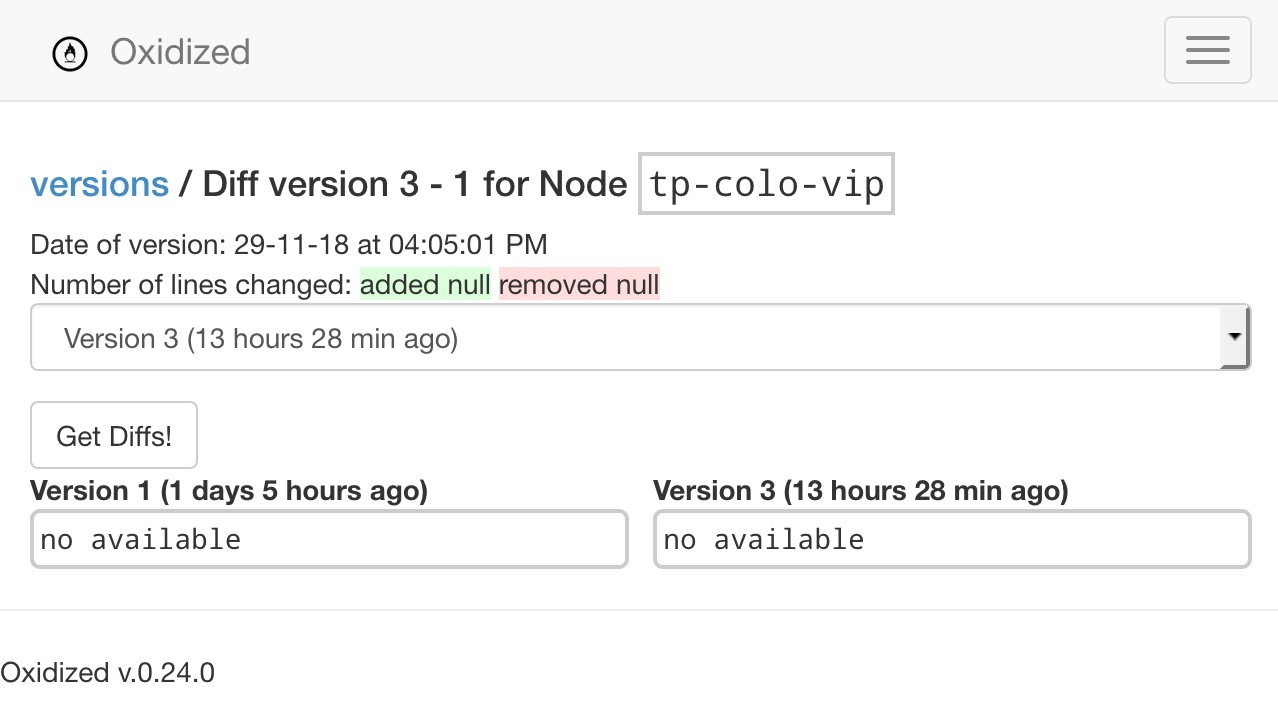Navigate back using the versions link
1278x714 pixels.
(99, 183)
